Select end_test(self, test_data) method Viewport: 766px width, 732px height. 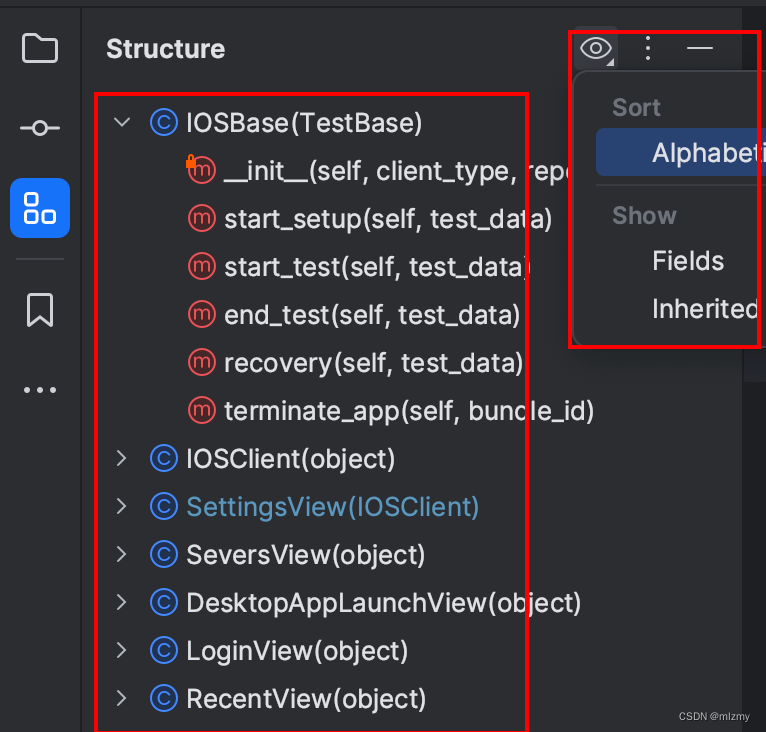372,315
